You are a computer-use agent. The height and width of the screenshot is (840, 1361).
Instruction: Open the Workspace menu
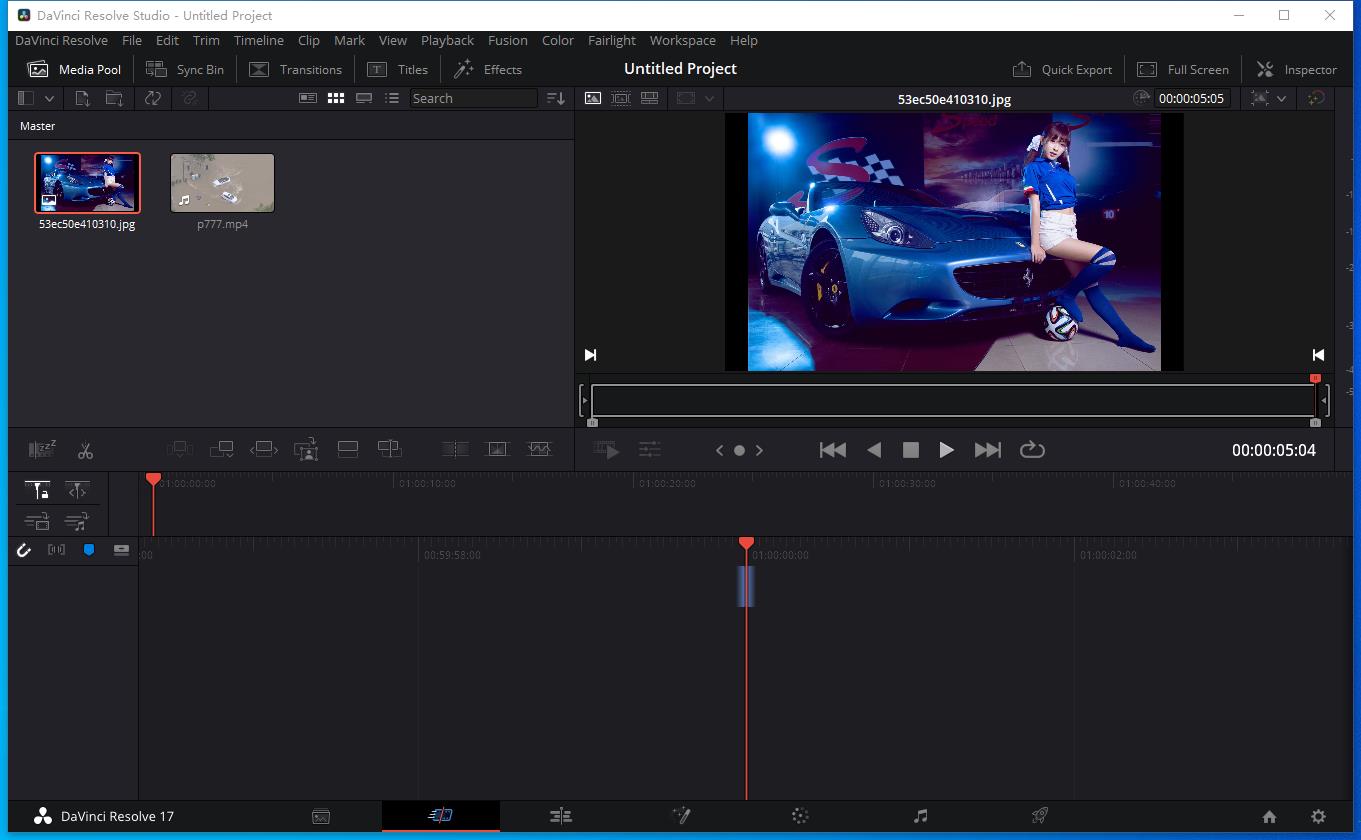682,40
